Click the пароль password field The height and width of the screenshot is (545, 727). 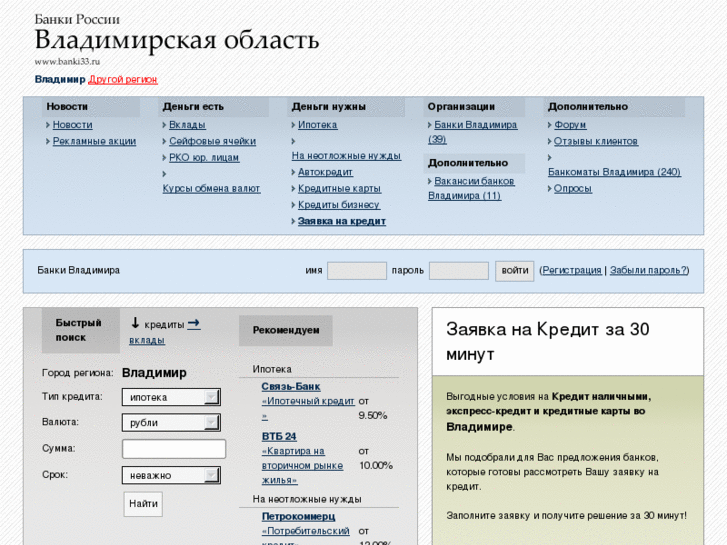[x=458, y=270]
